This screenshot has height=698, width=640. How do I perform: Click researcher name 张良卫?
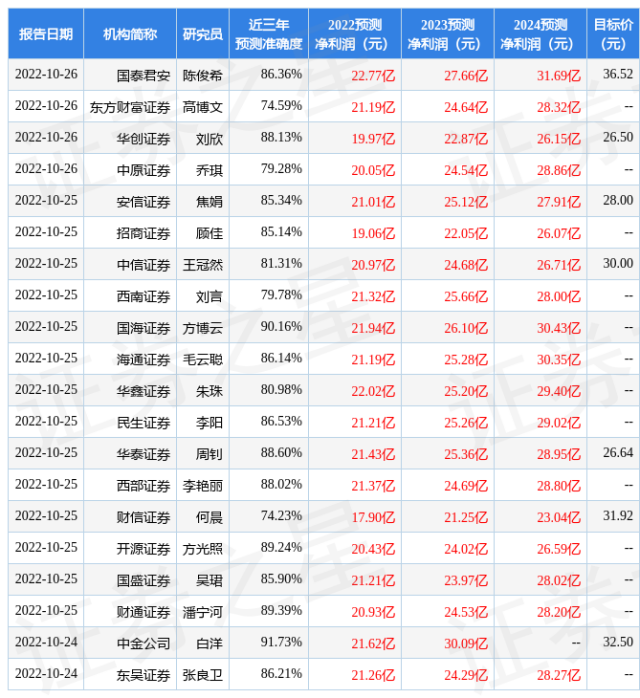coord(203,675)
